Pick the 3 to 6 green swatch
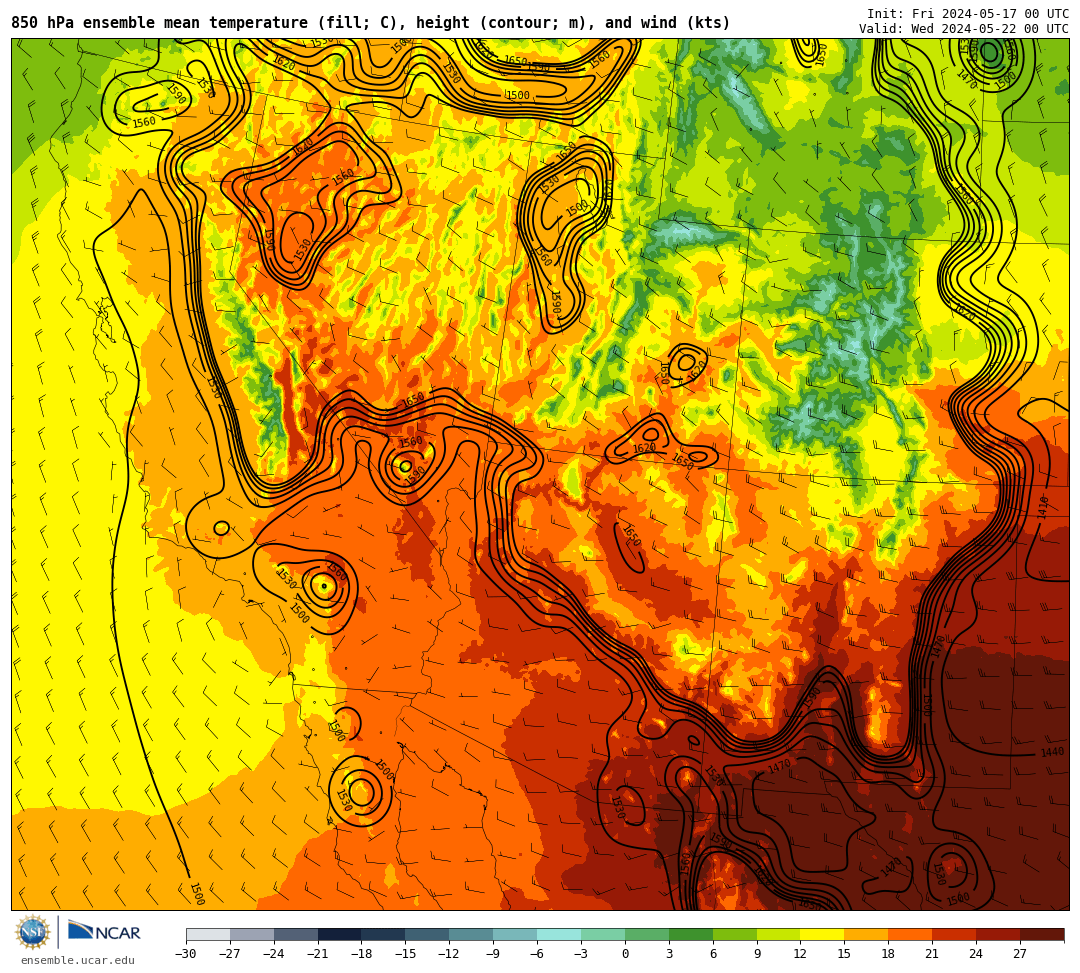Image resolution: width=1080 pixels, height=973 pixels. 691,934
